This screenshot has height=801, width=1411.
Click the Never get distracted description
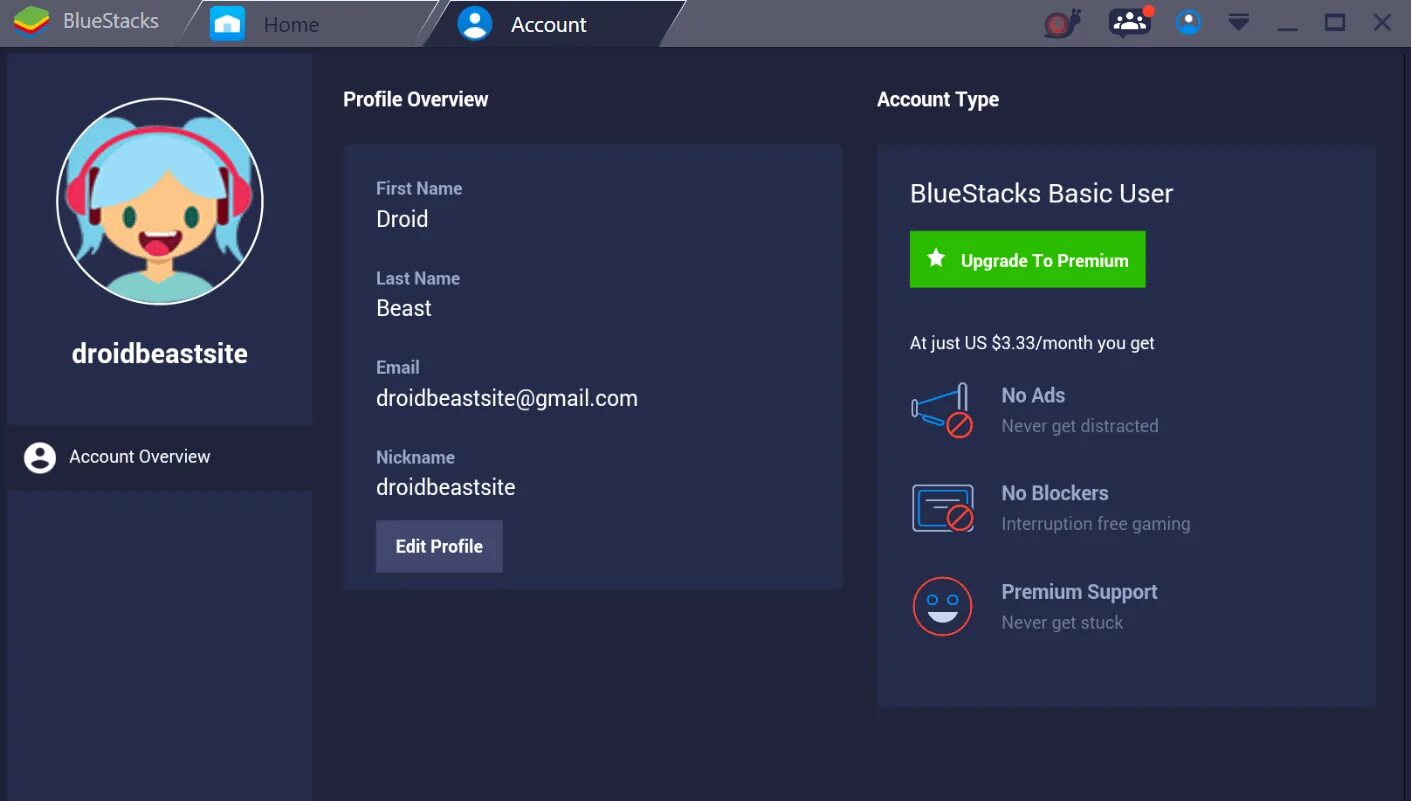[1080, 426]
